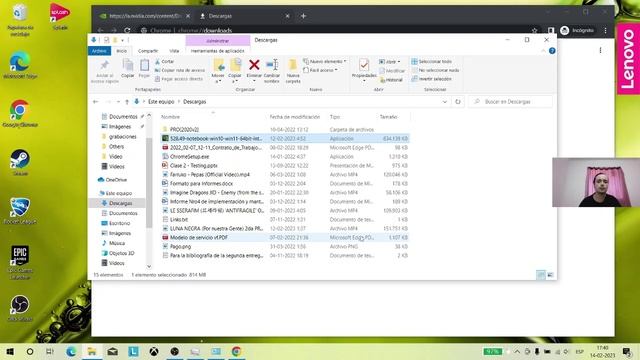Select Formato para informes.docx
Viewport: 640px width, 360px height.
(x=285, y=183)
